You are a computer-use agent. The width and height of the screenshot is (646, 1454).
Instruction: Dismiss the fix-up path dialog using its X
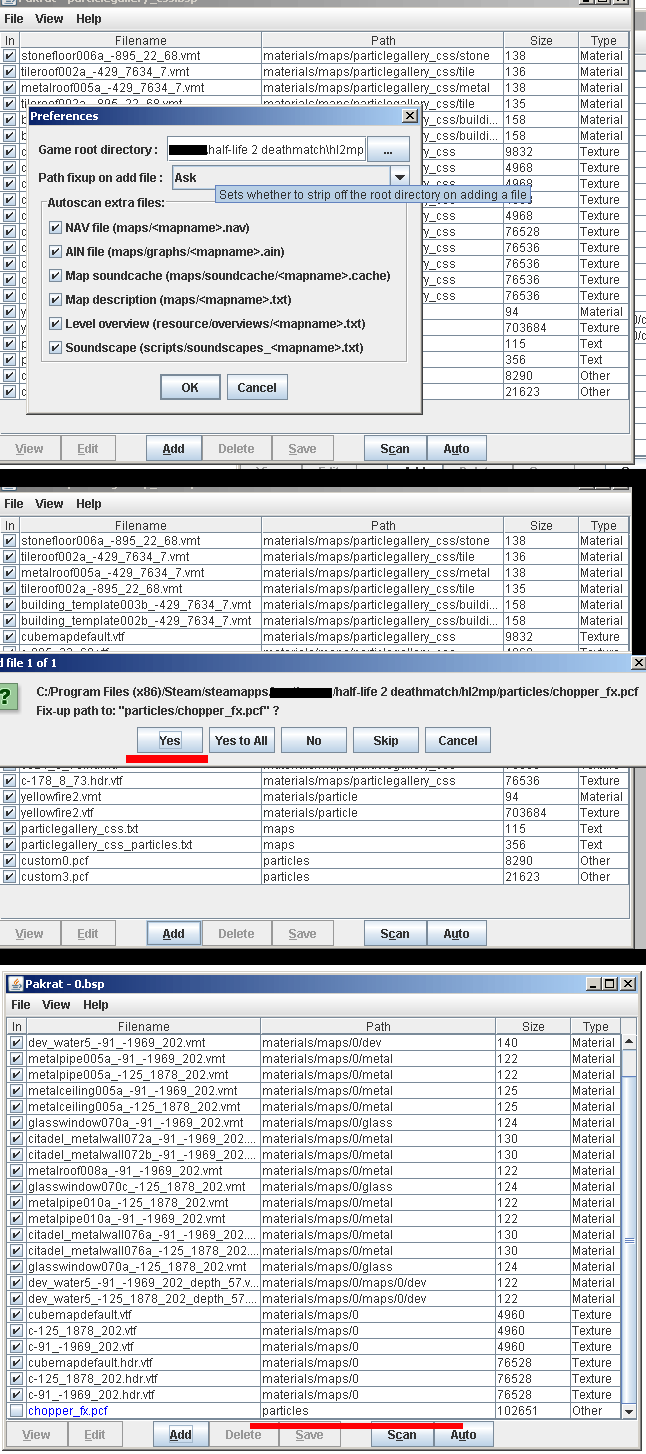[x=638, y=662]
